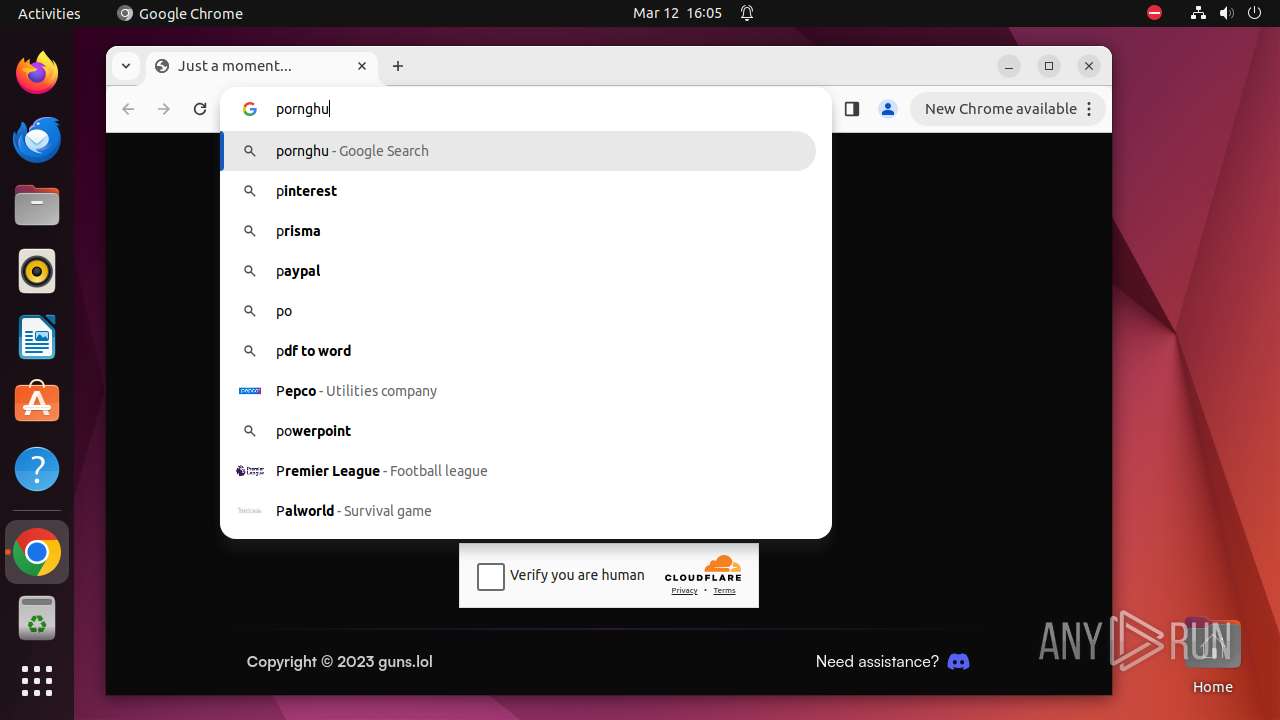Select the po suggestion

pos(518,311)
